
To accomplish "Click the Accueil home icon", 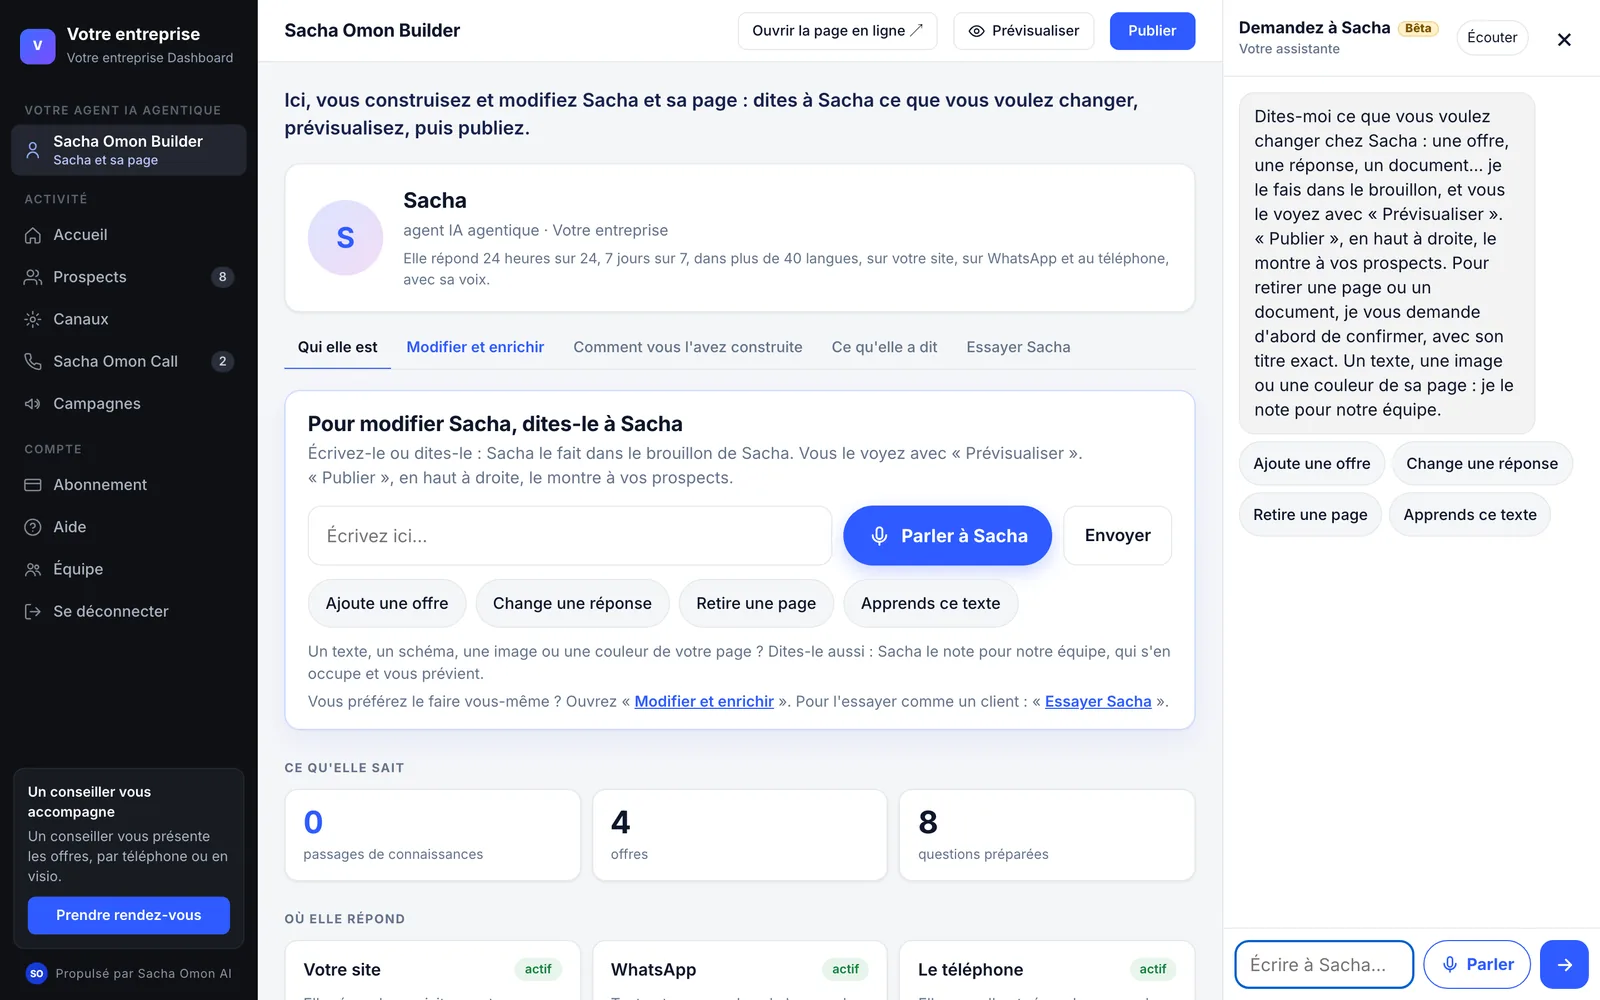I will point(33,235).
